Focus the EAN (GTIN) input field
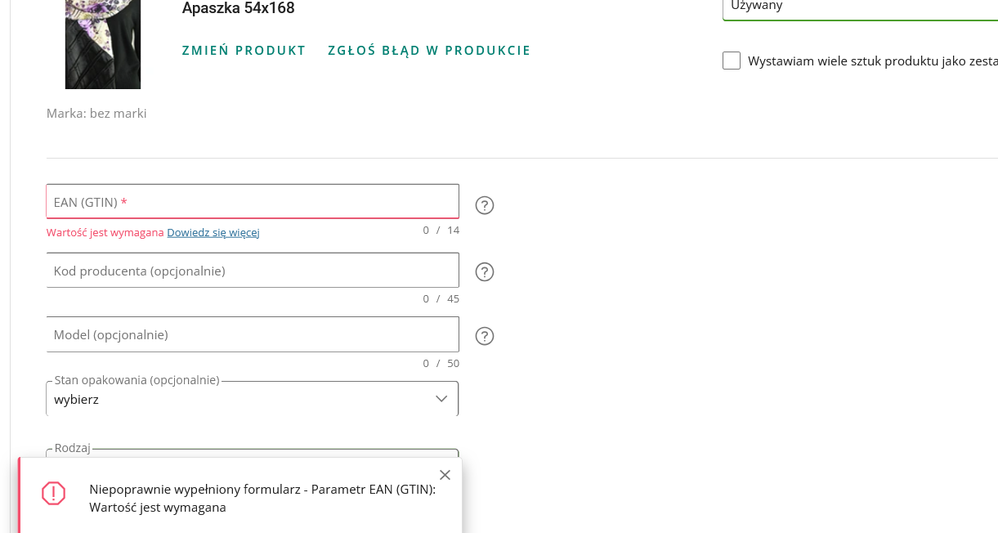 [x=252, y=202]
